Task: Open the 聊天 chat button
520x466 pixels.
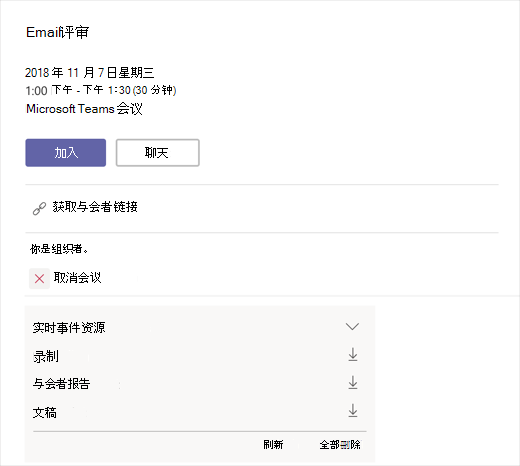Action: tap(158, 153)
